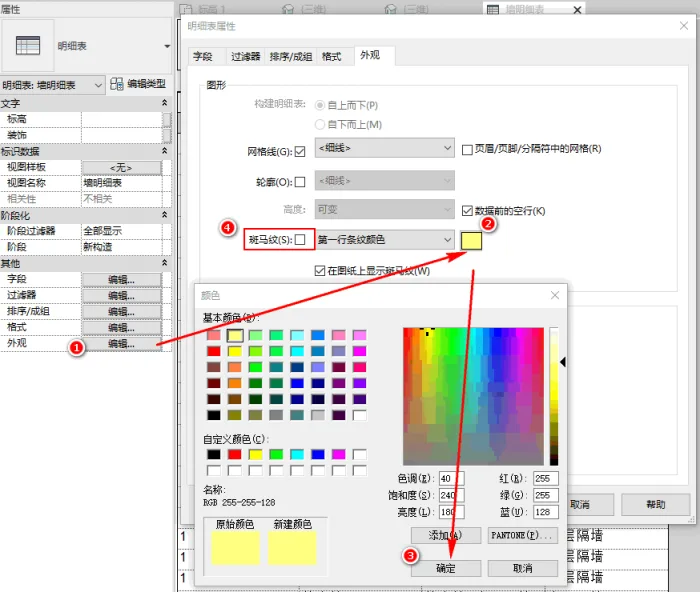Click the 外观 Edit button in Properties
Screen dimensions: 700x592
pos(121,344)
